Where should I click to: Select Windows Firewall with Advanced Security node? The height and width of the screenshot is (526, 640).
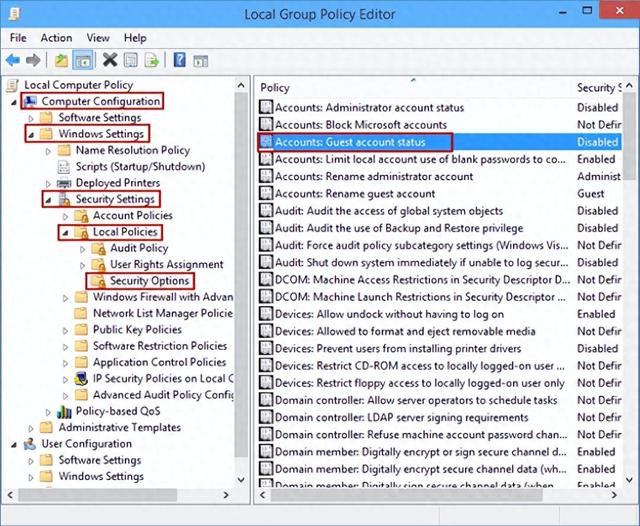click(163, 297)
